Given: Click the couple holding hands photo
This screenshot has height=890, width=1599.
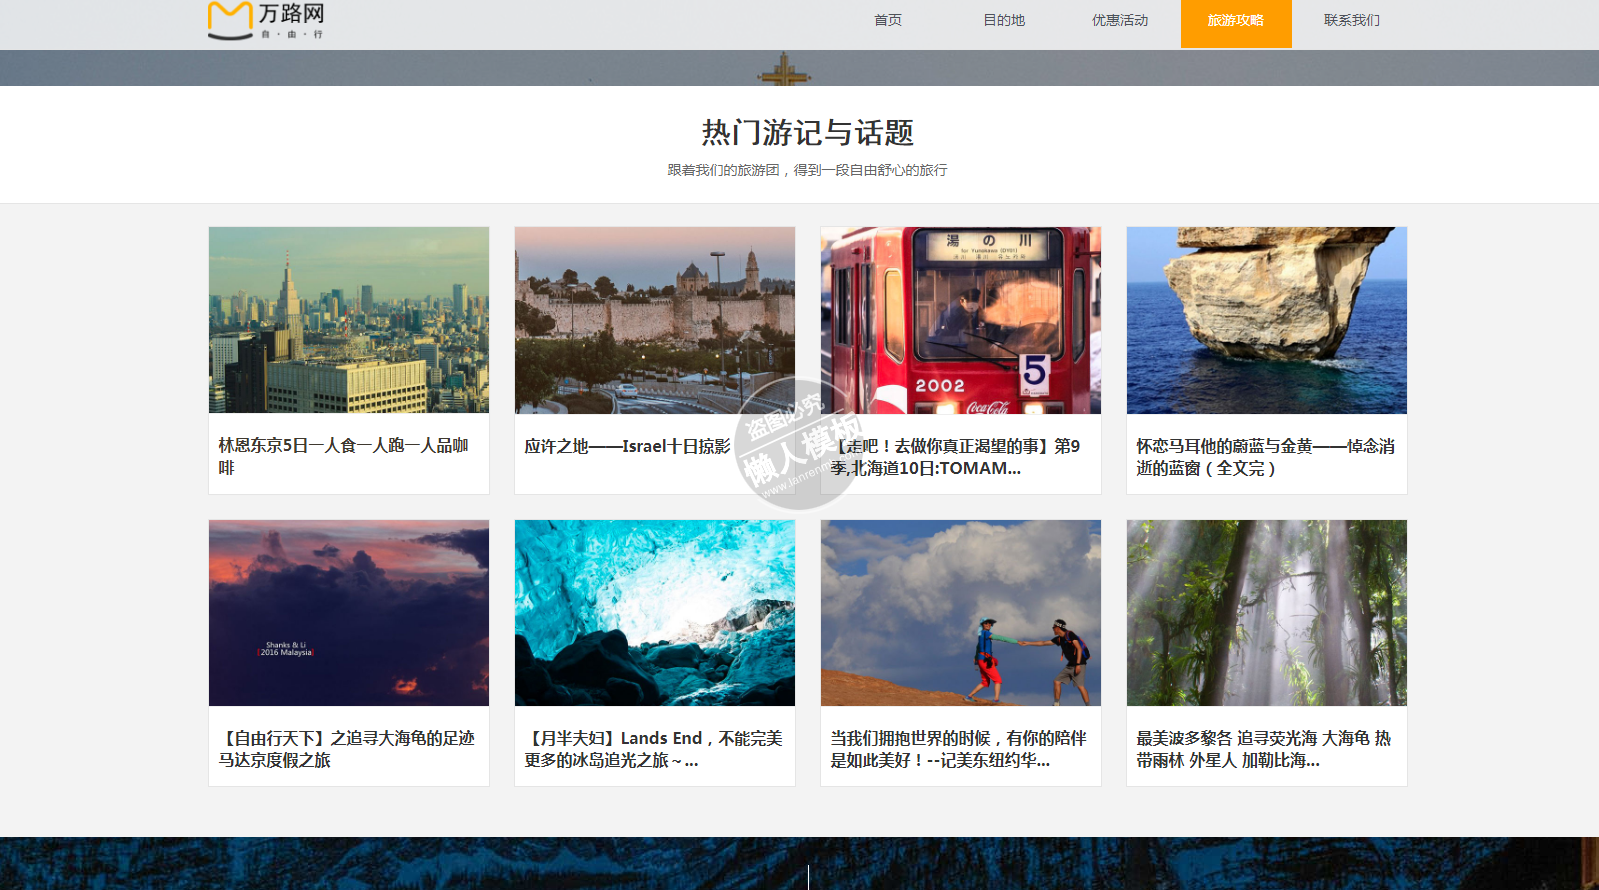Looking at the screenshot, I should coord(961,613).
